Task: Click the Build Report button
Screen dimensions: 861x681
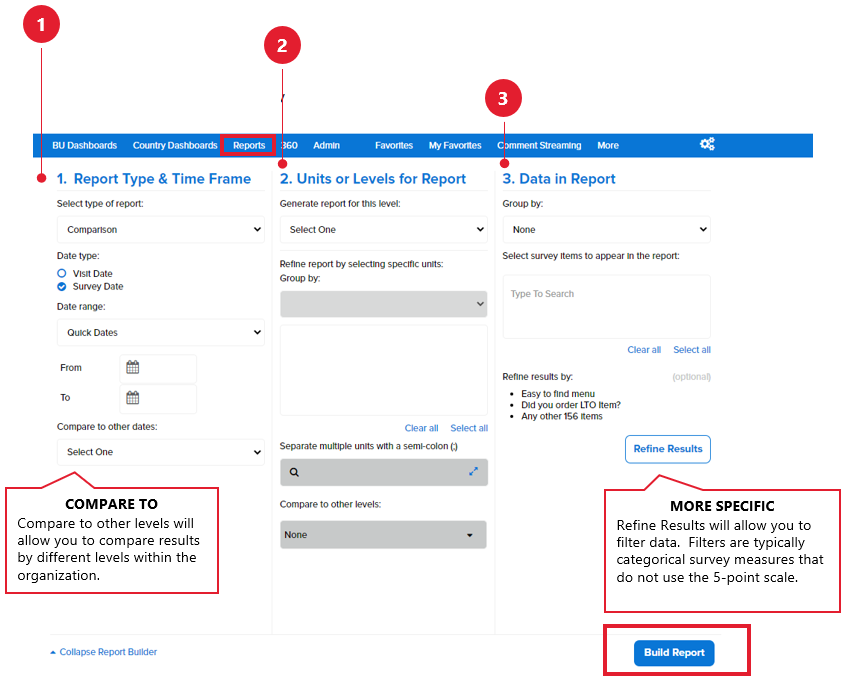Action: 674,653
